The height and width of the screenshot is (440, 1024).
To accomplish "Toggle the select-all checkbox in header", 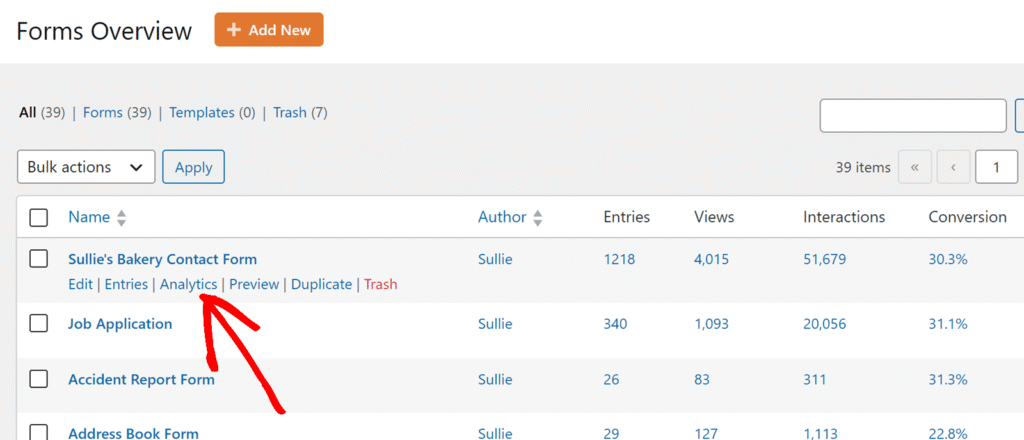I will (x=39, y=217).
